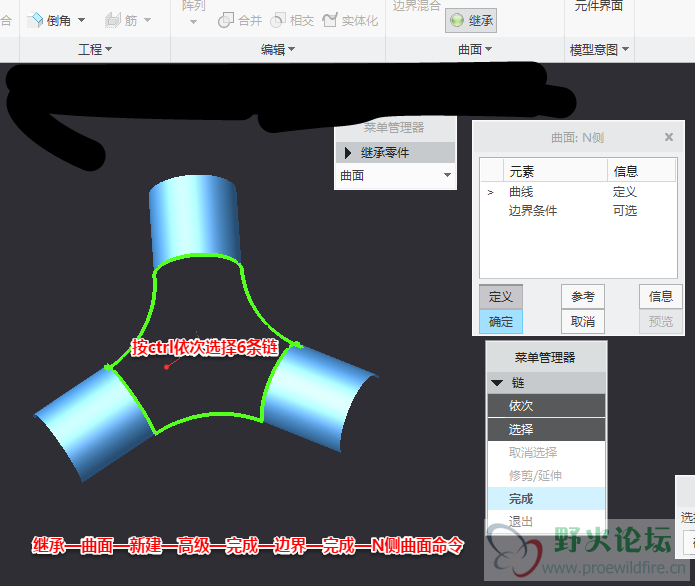Screen dimensions: 695x586
Task: Click the 元件界面 component interface tool
Action: point(598,6)
